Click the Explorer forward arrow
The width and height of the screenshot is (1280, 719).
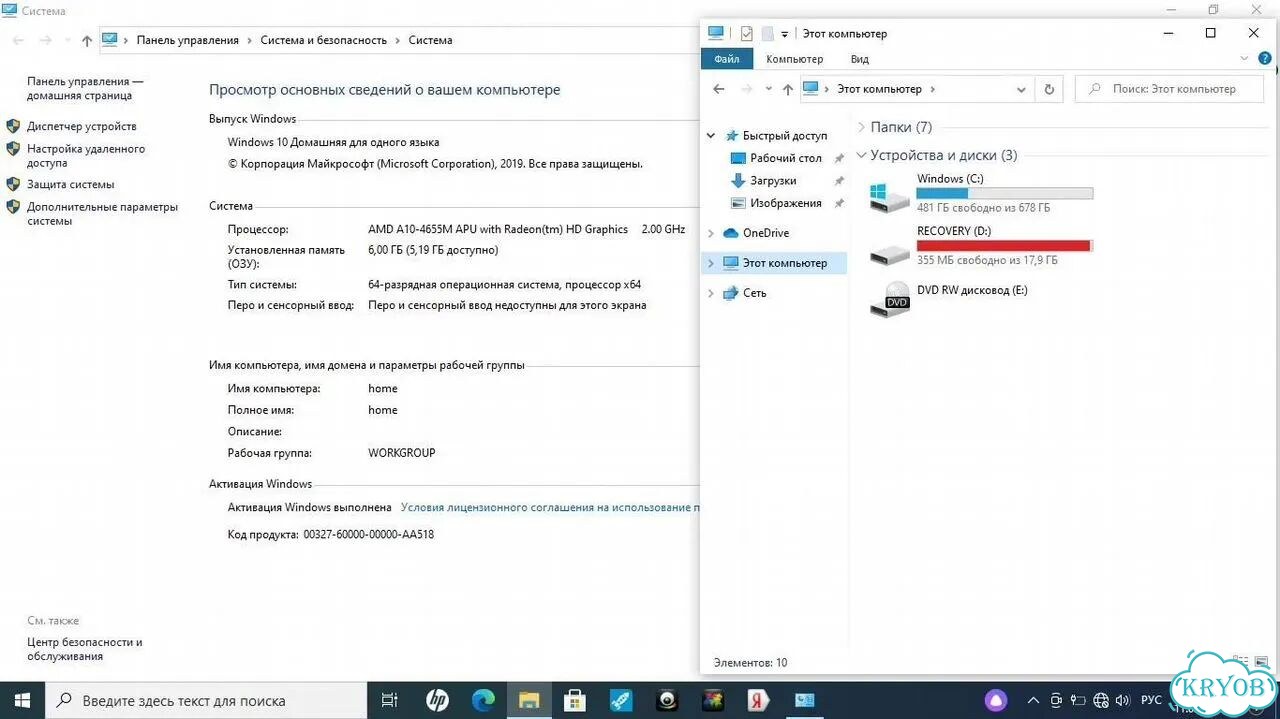[746, 89]
